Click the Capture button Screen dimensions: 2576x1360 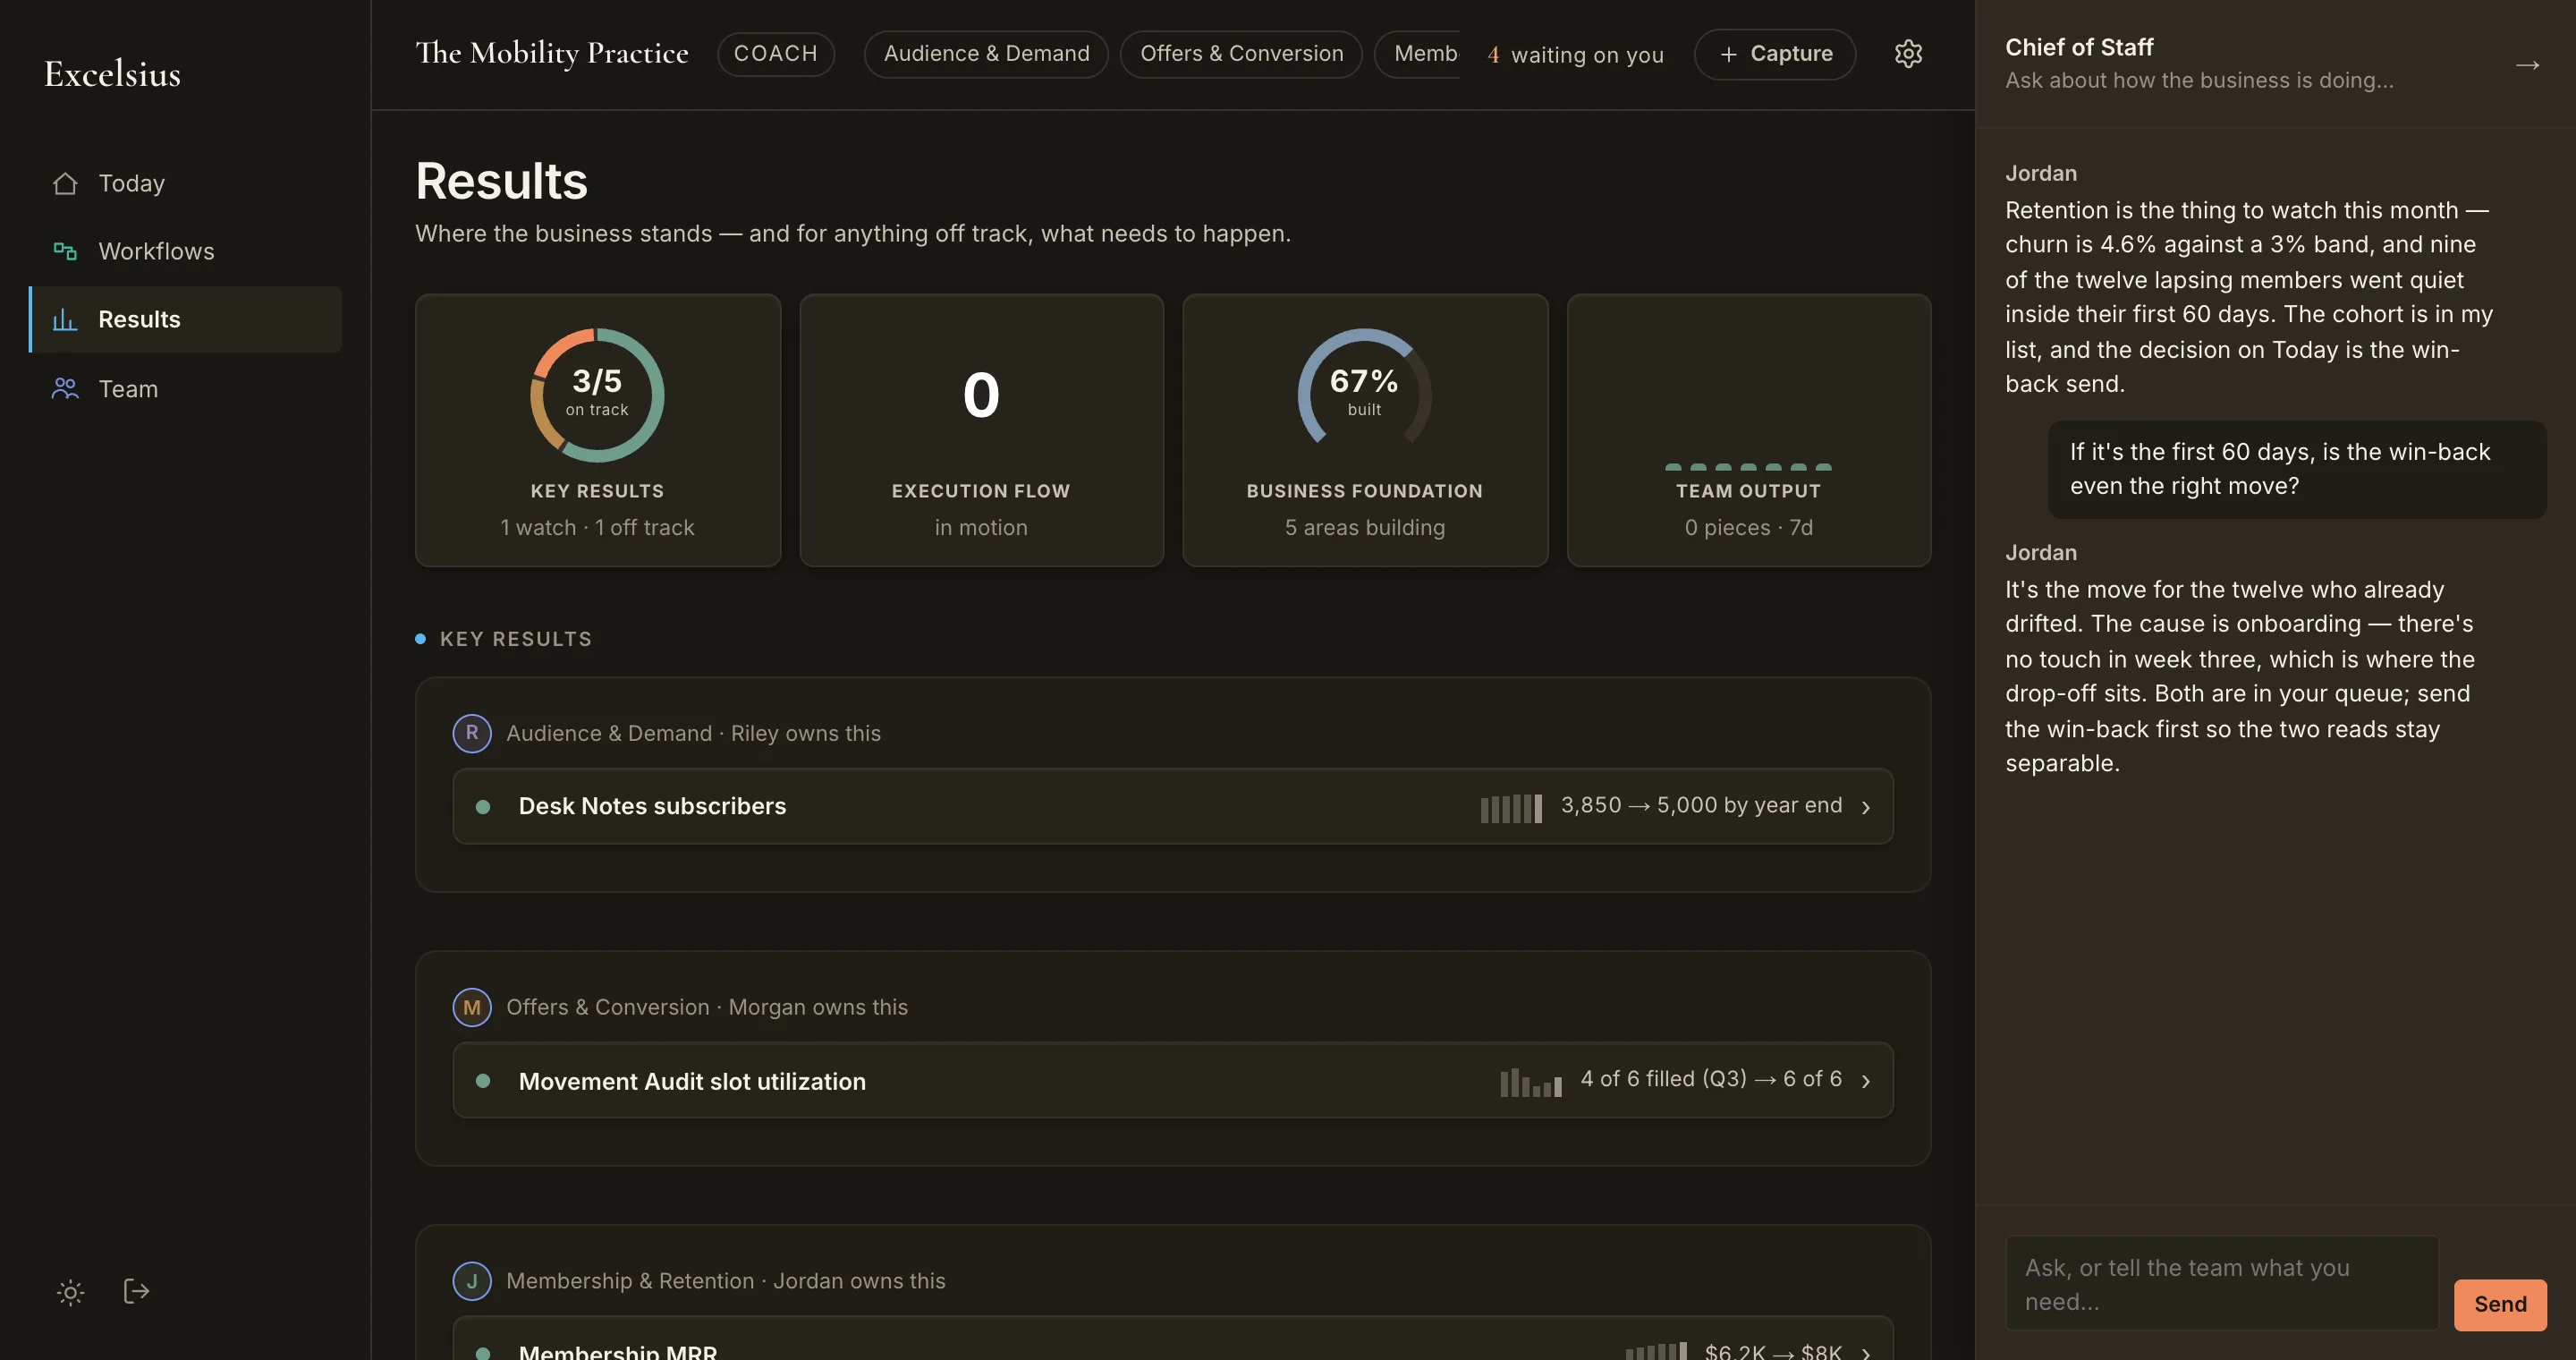(x=1775, y=54)
